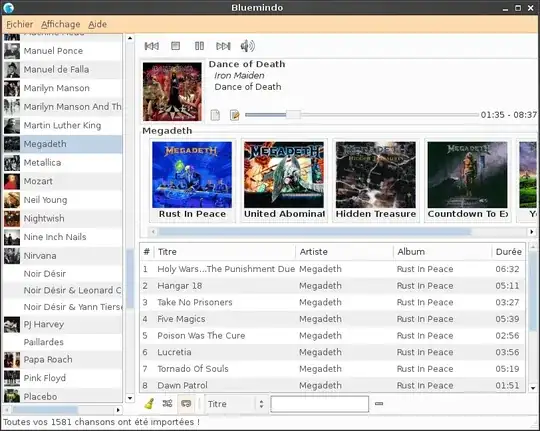
Task: Pause the current song
Action: 199,46
